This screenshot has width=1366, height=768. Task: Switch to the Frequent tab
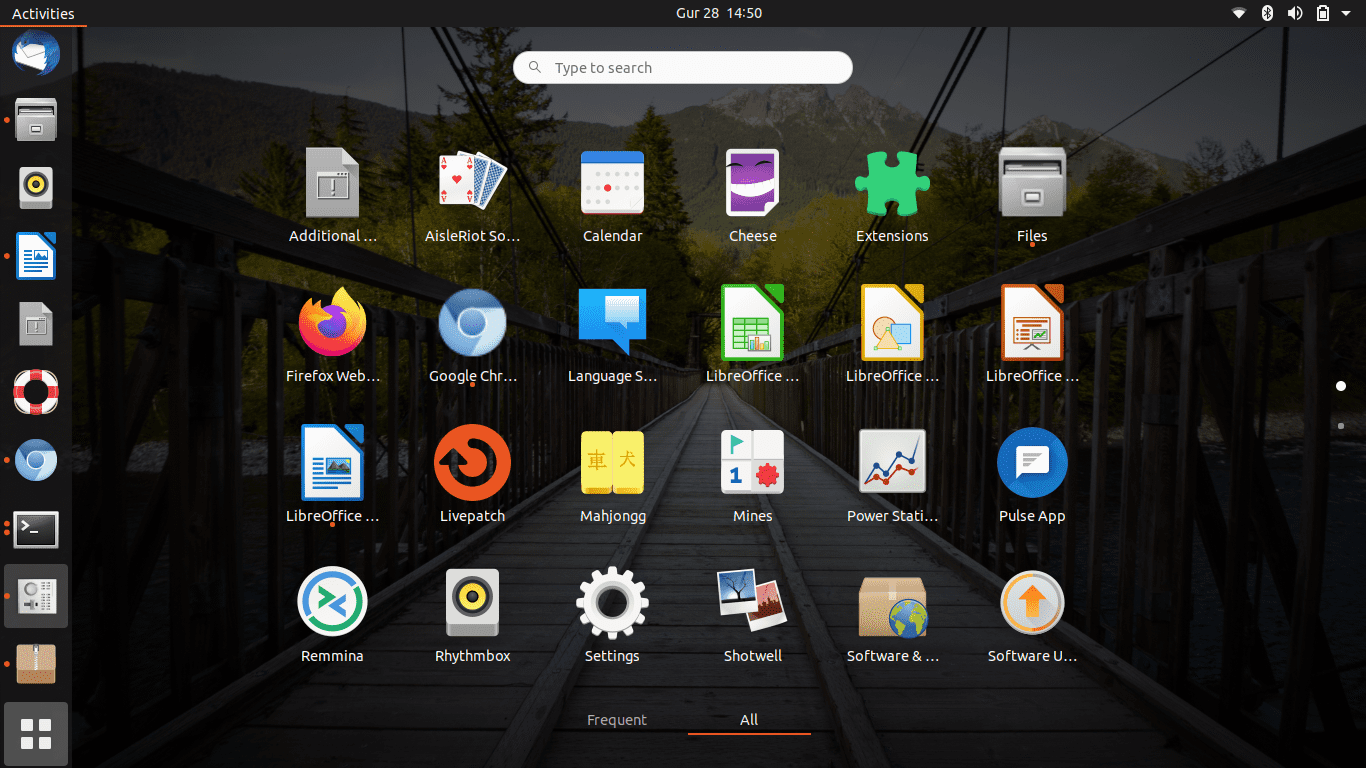(x=617, y=720)
